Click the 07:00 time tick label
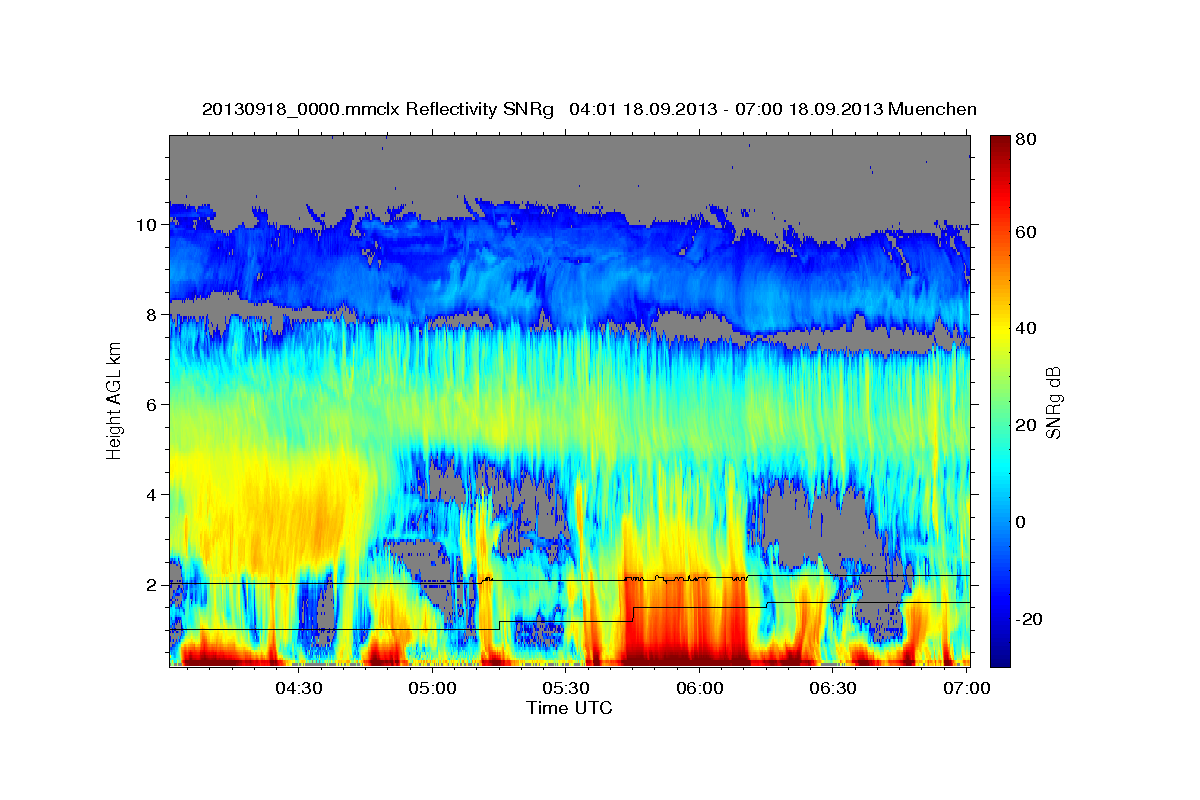 967,688
